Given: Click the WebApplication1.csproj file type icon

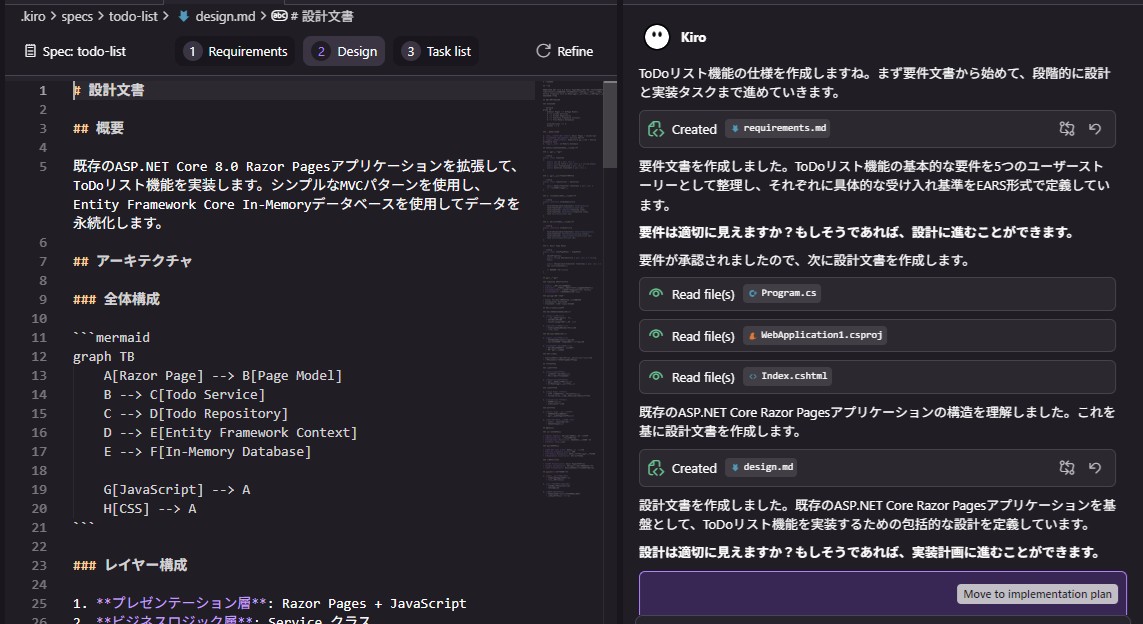Looking at the screenshot, I should 753,335.
